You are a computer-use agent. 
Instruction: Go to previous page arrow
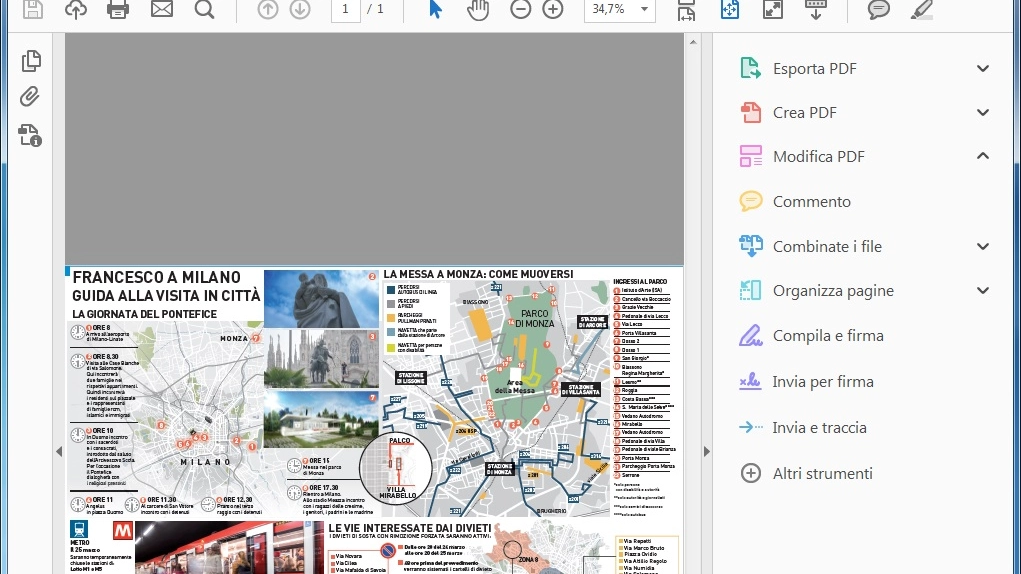pyautogui.click(x=268, y=9)
